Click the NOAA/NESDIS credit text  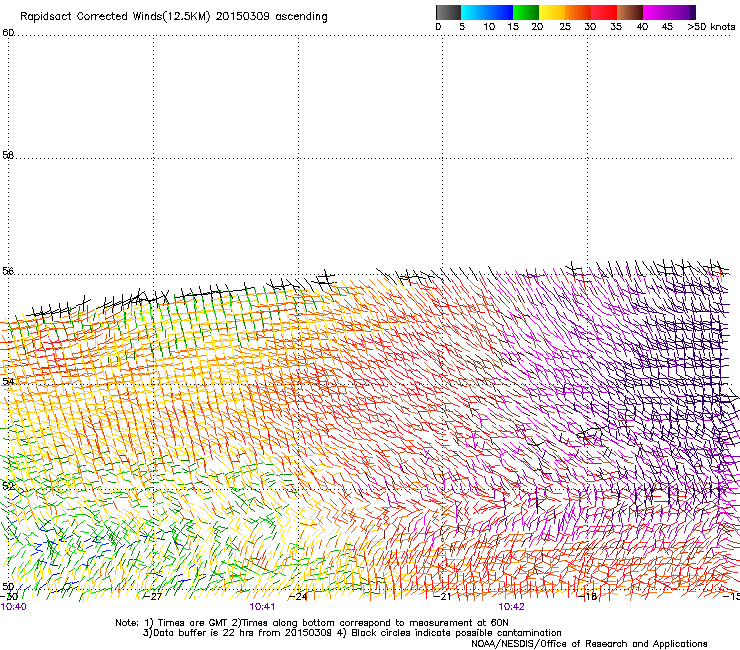pyautogui.click(x=589, y=643)
